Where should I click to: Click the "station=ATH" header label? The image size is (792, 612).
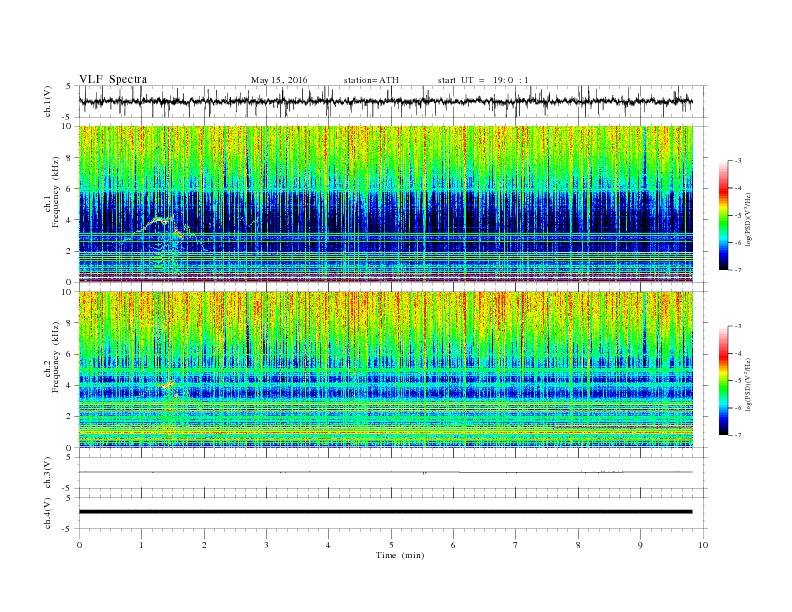tap(371, 80)
